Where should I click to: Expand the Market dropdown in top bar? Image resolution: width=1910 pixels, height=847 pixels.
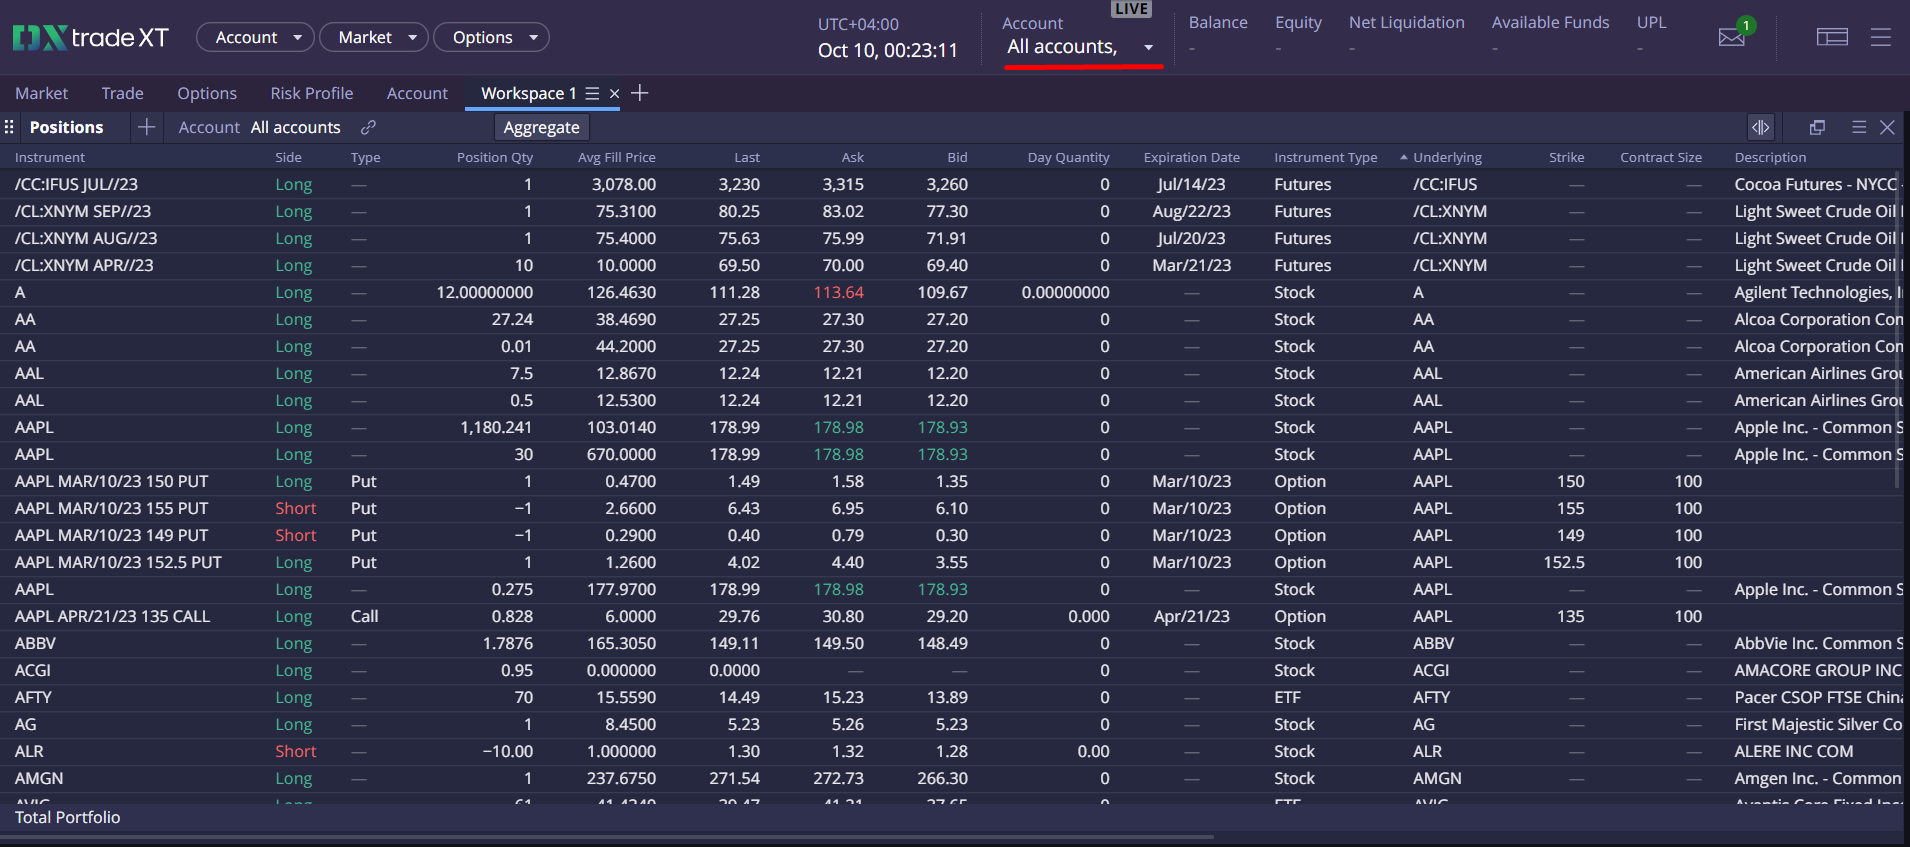tap(374, 37)
